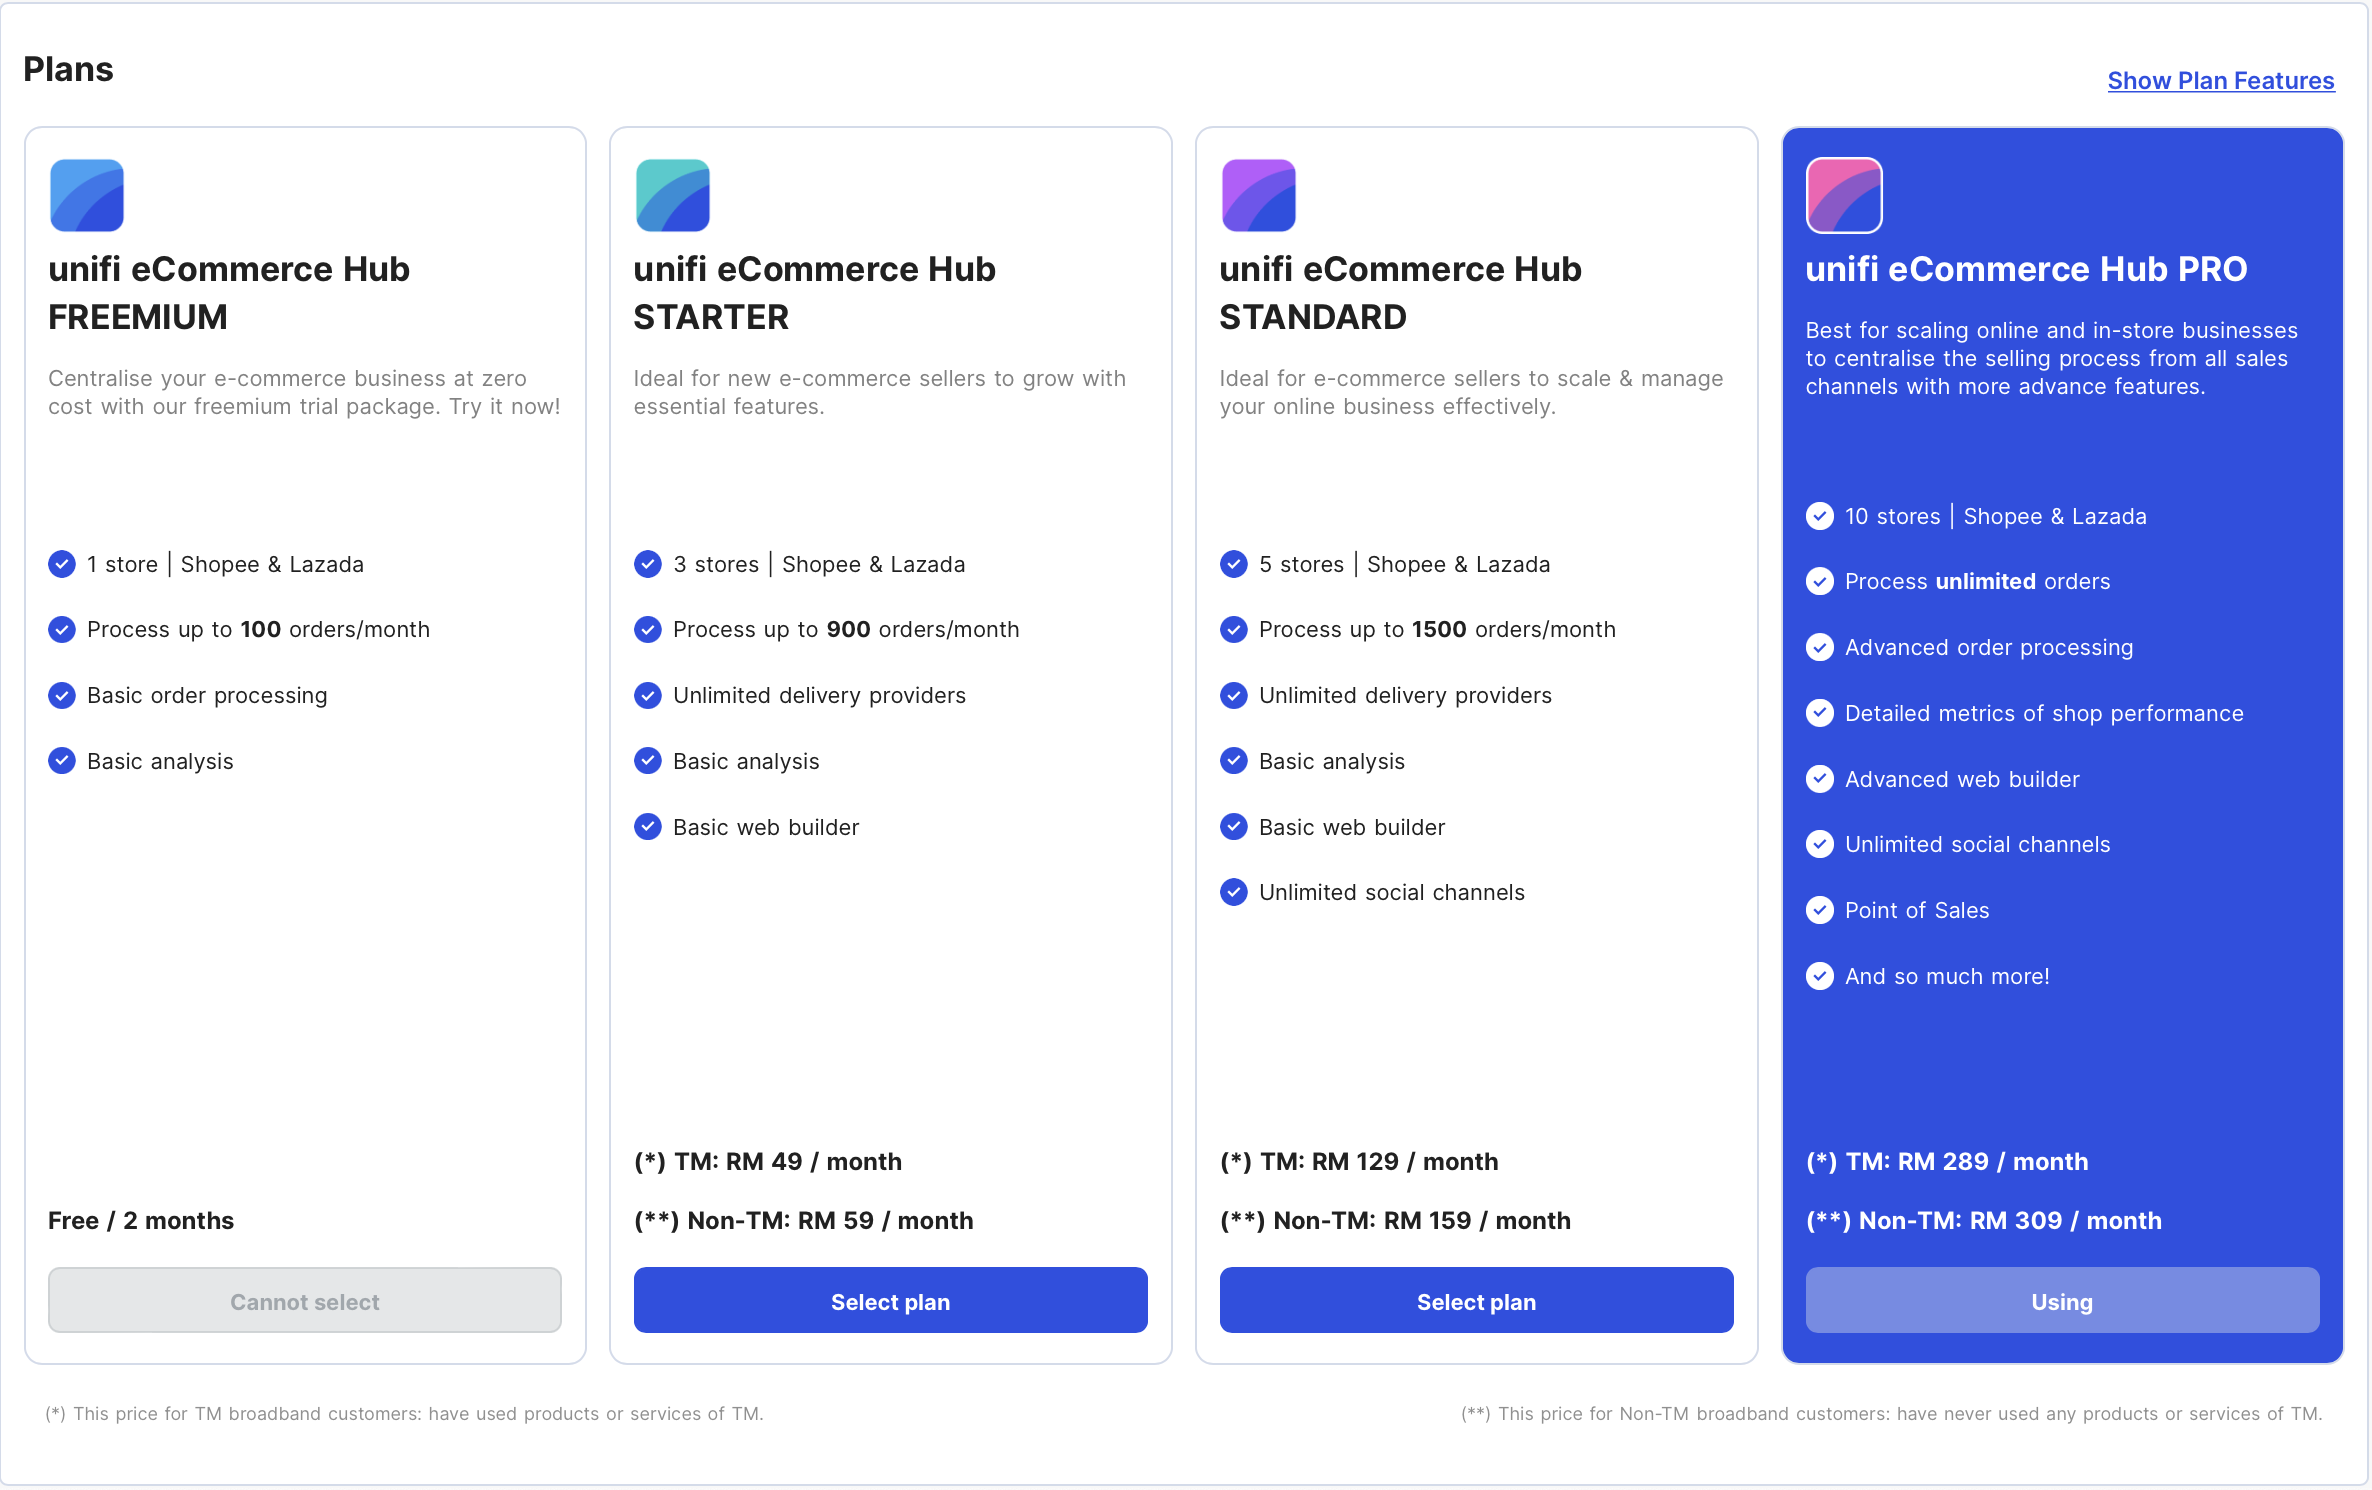The image size is (2372, 1490).
Task: Click checkmark icon next to 'Point of Sales'
Action: (x=1820, y=910)
